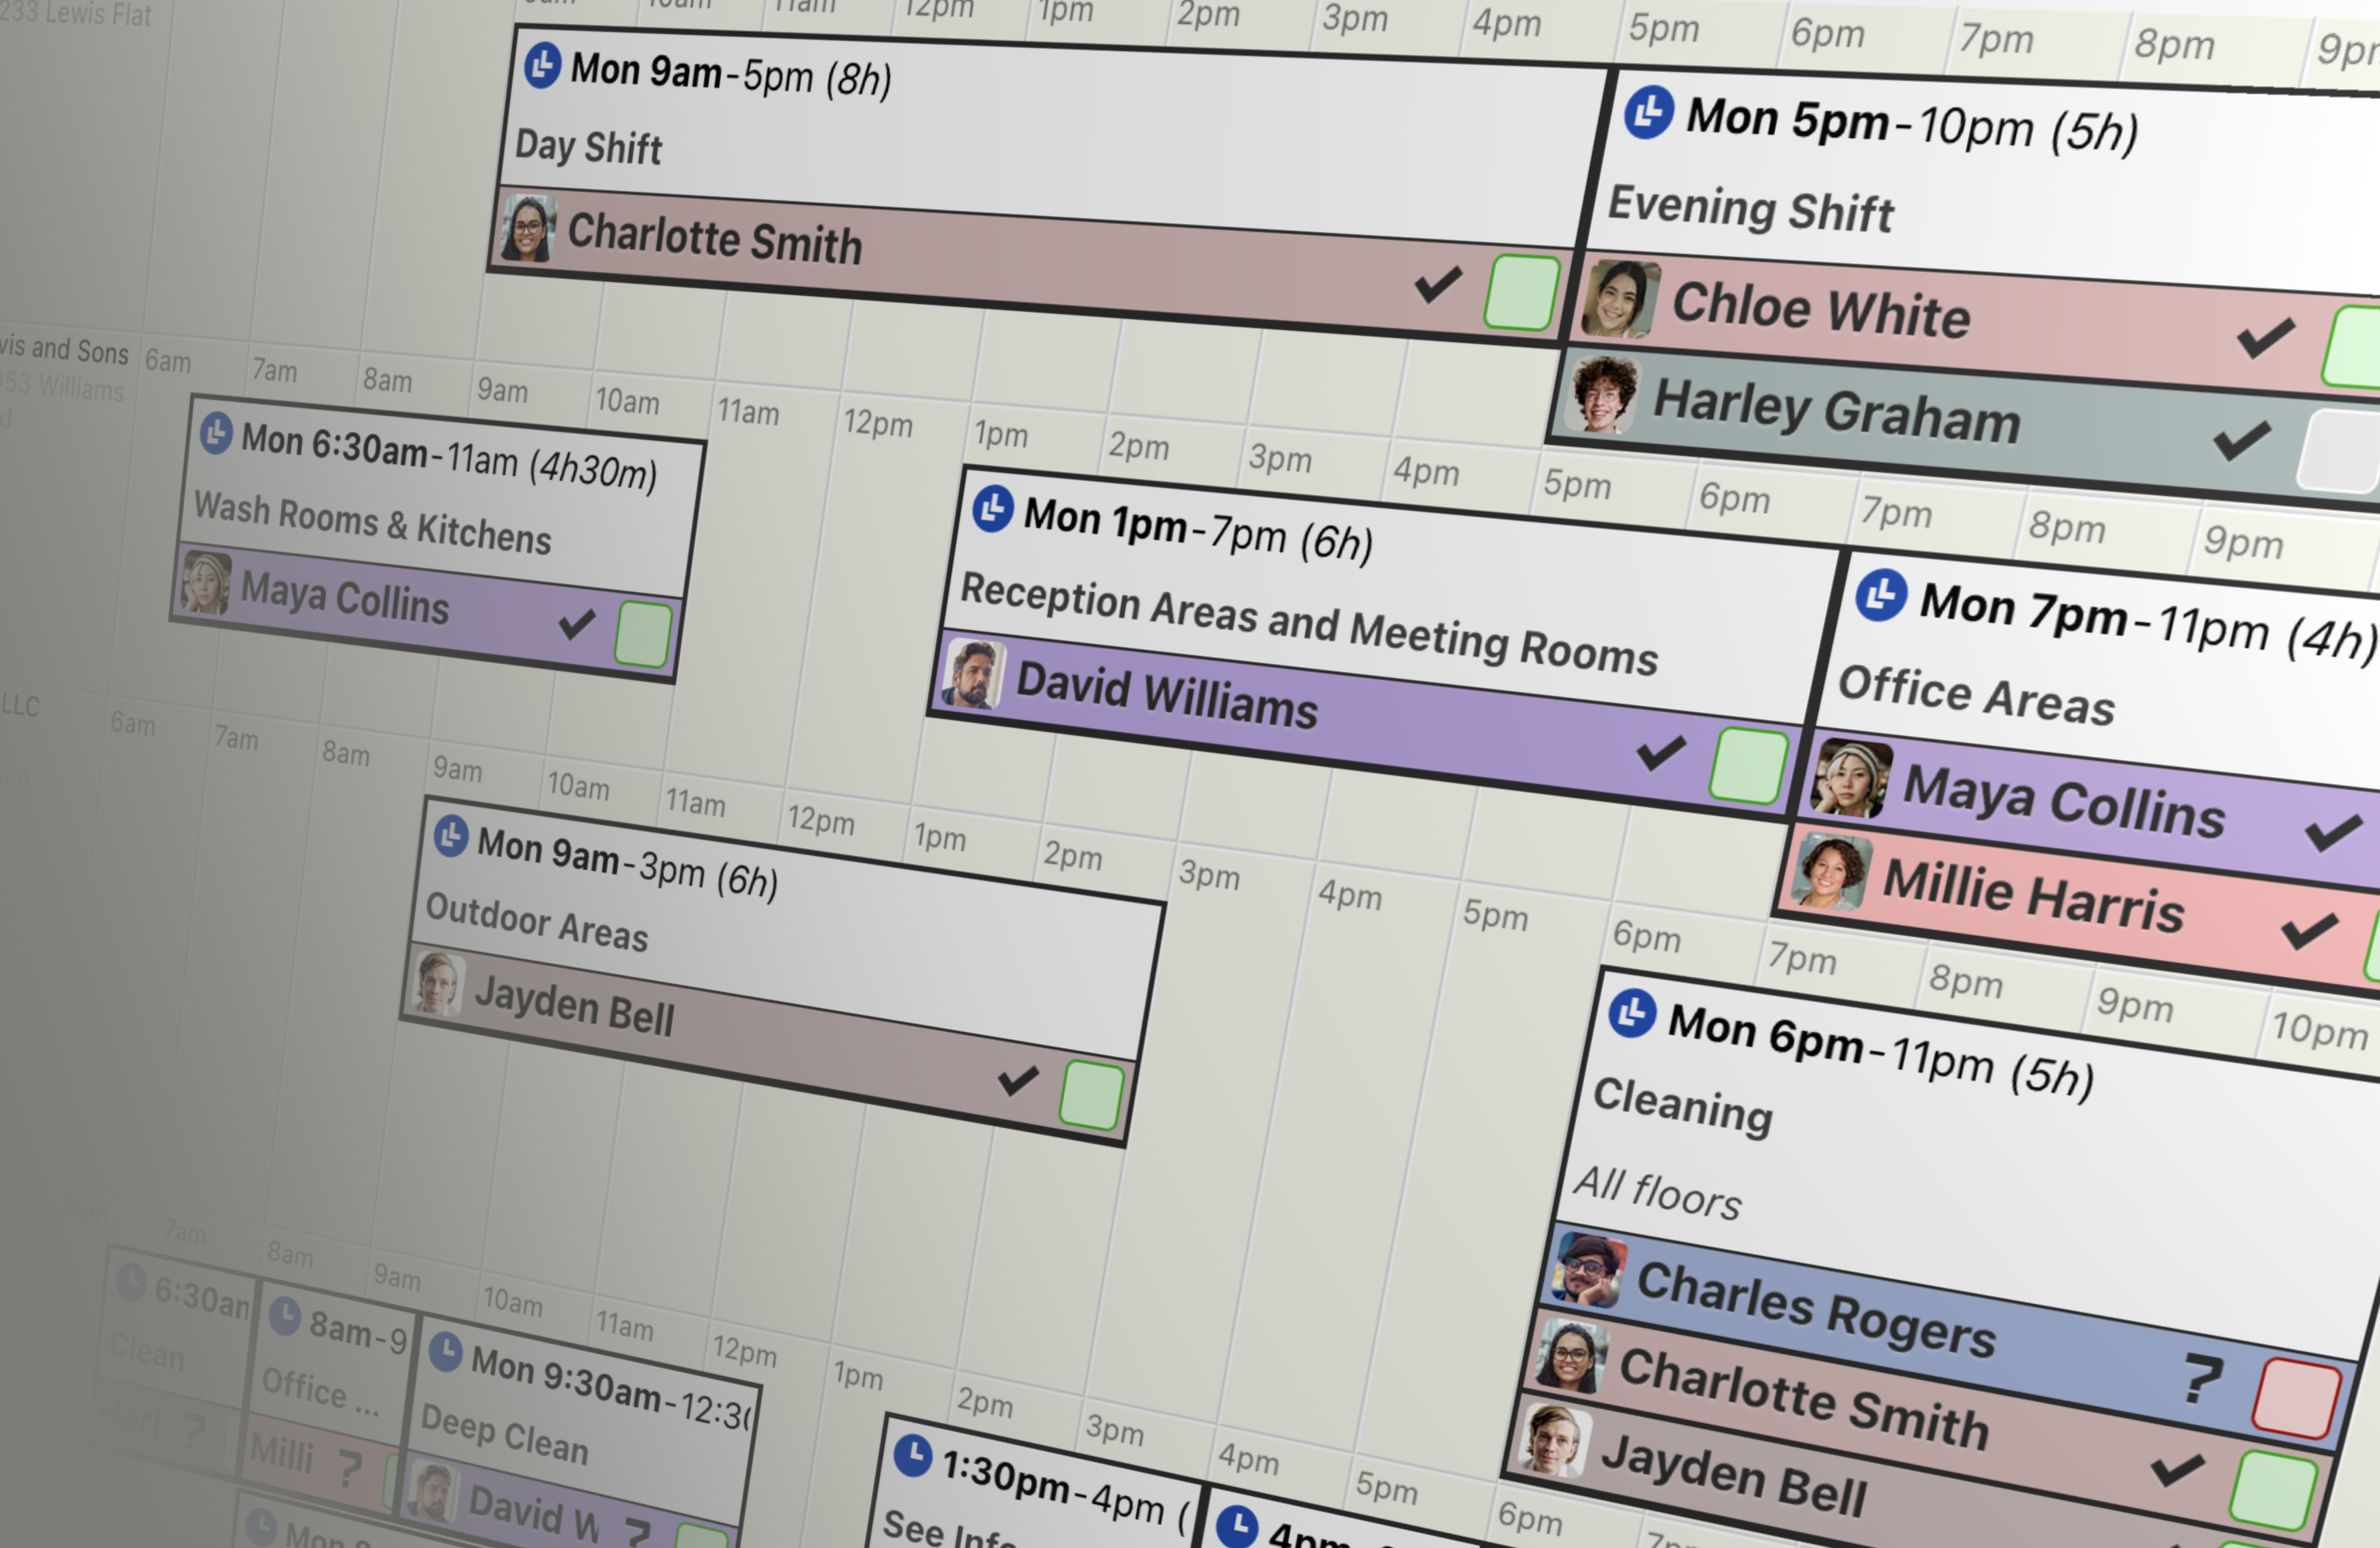Click clock icon on 1:30pm-4pm shift
This screenshot has width=2380, height=1548.
(912, 1455)
